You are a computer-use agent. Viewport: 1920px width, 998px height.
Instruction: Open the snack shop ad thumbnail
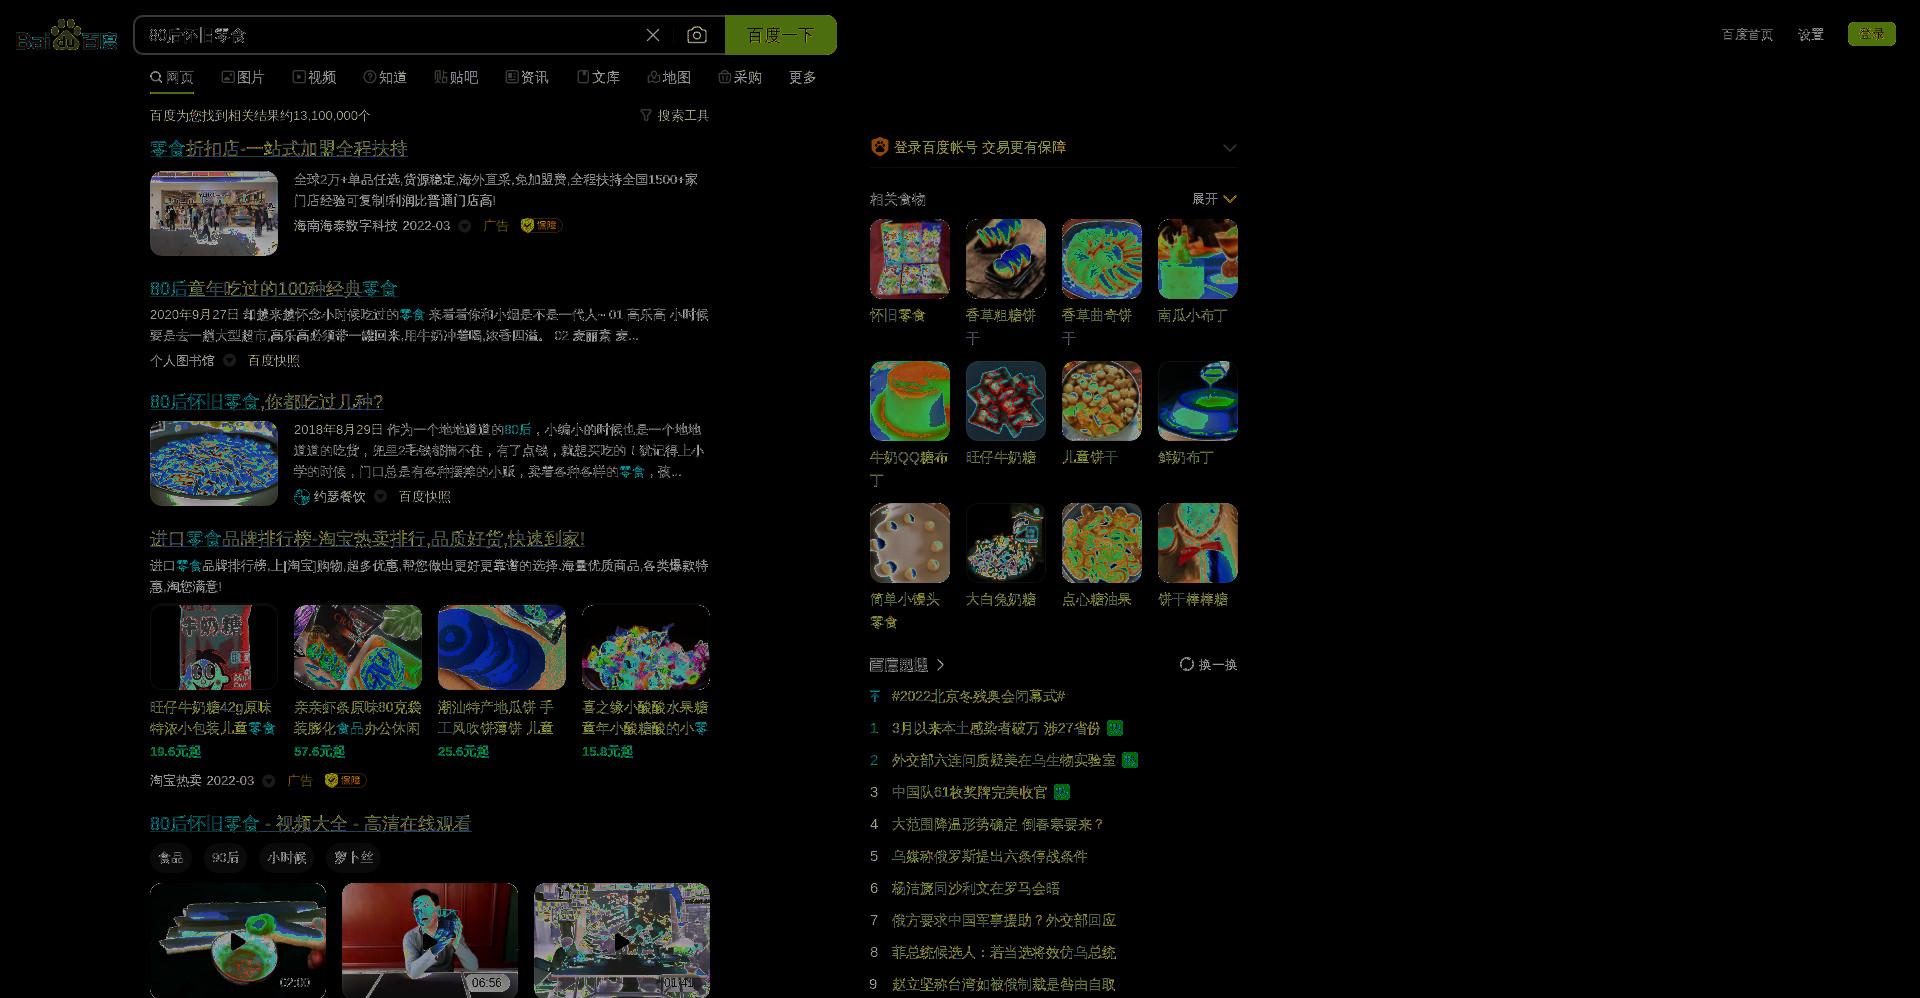point(214,213)
